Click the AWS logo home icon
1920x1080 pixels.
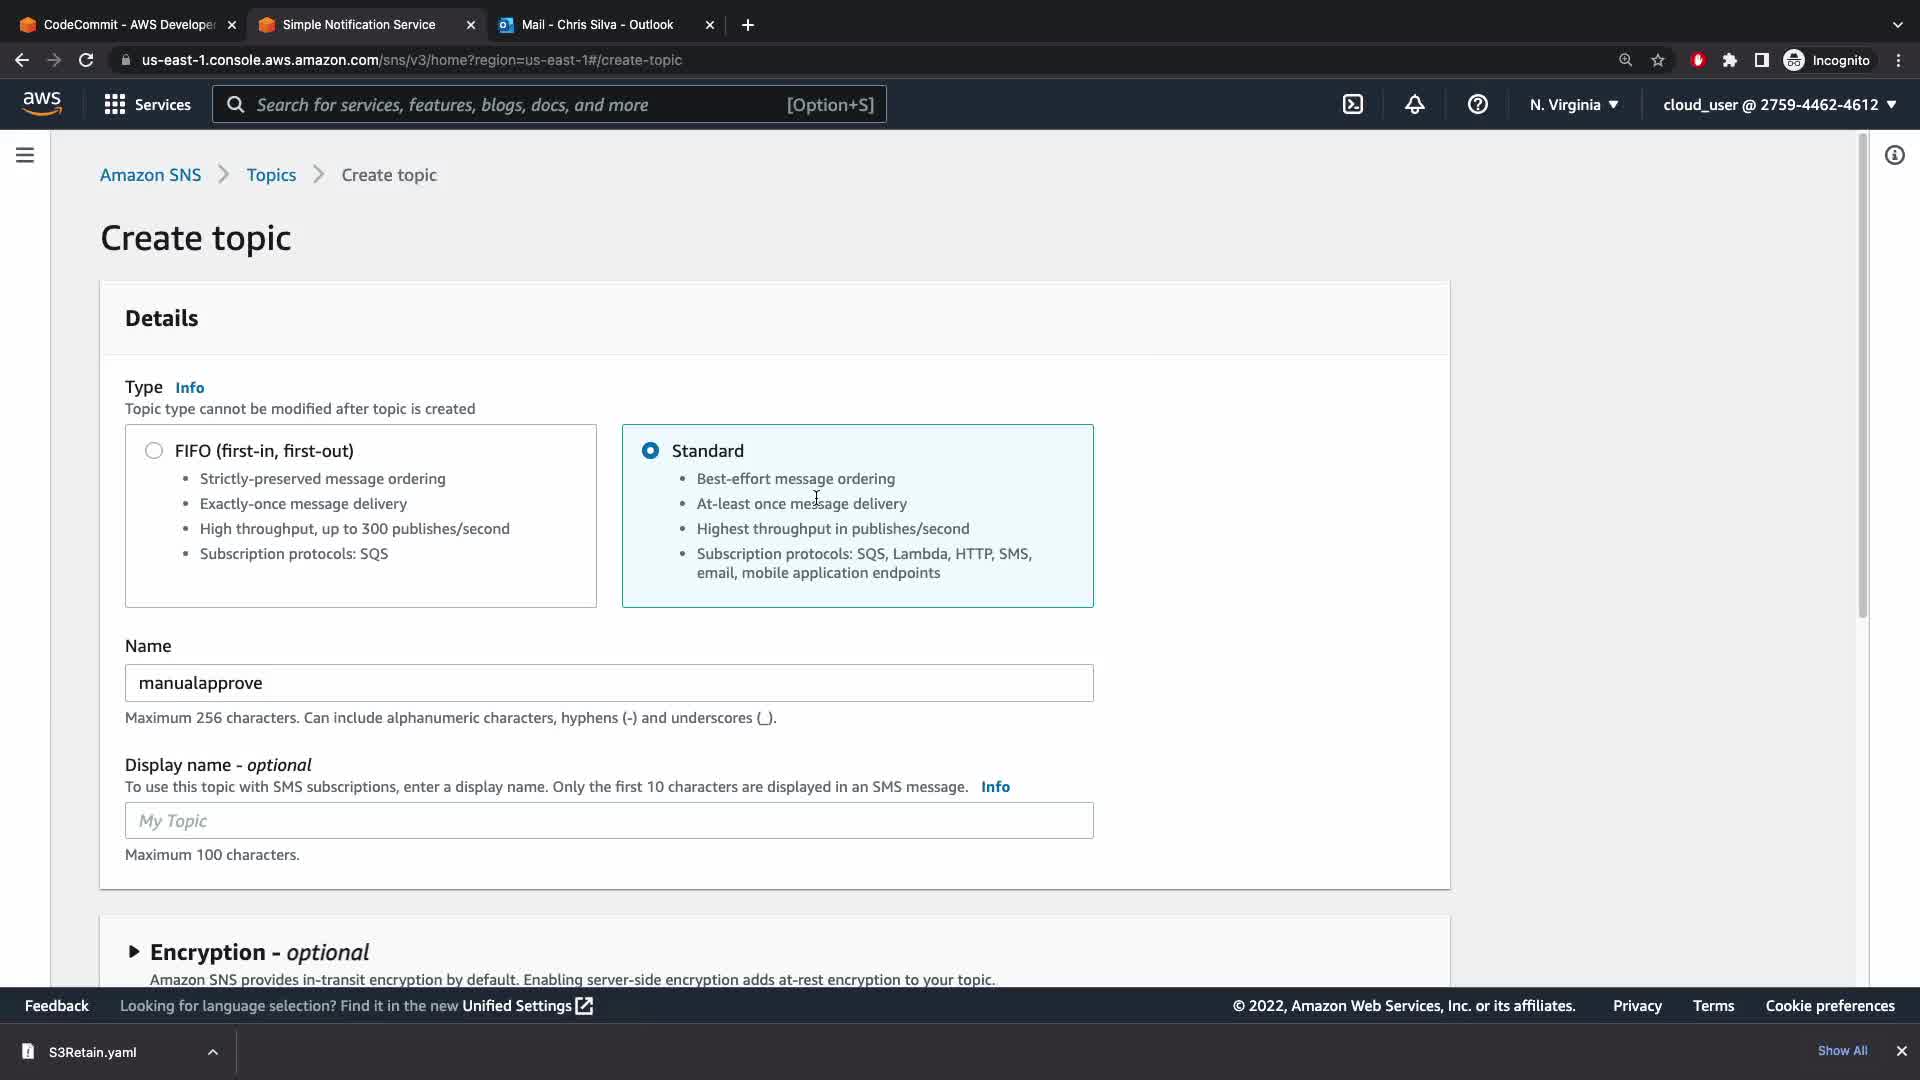point(42,103)
